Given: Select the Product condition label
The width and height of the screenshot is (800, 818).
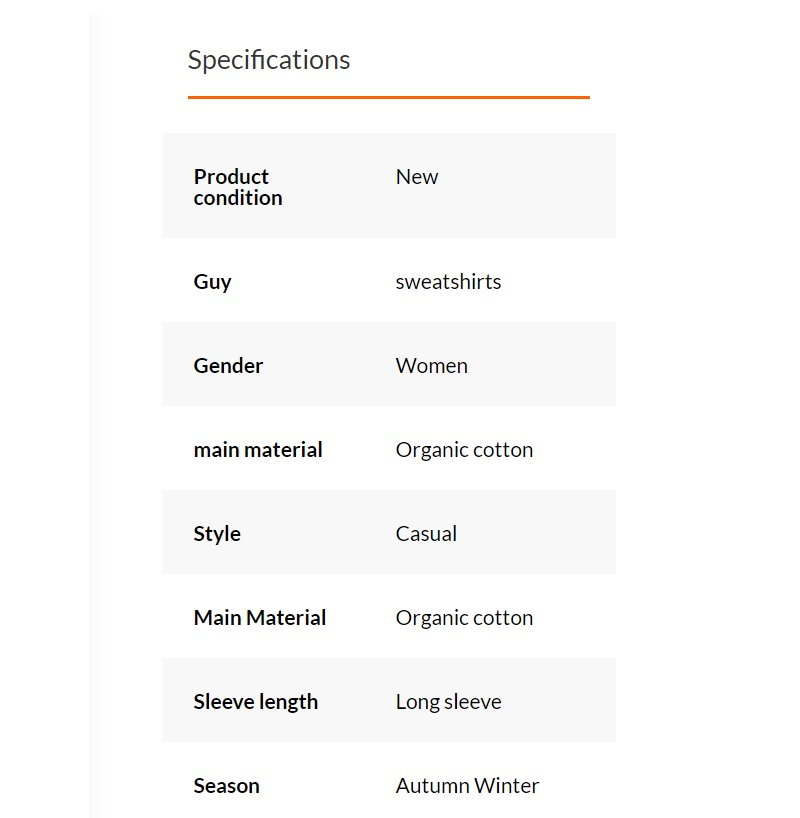Looking at the screenshot, I should click(238, 187).
